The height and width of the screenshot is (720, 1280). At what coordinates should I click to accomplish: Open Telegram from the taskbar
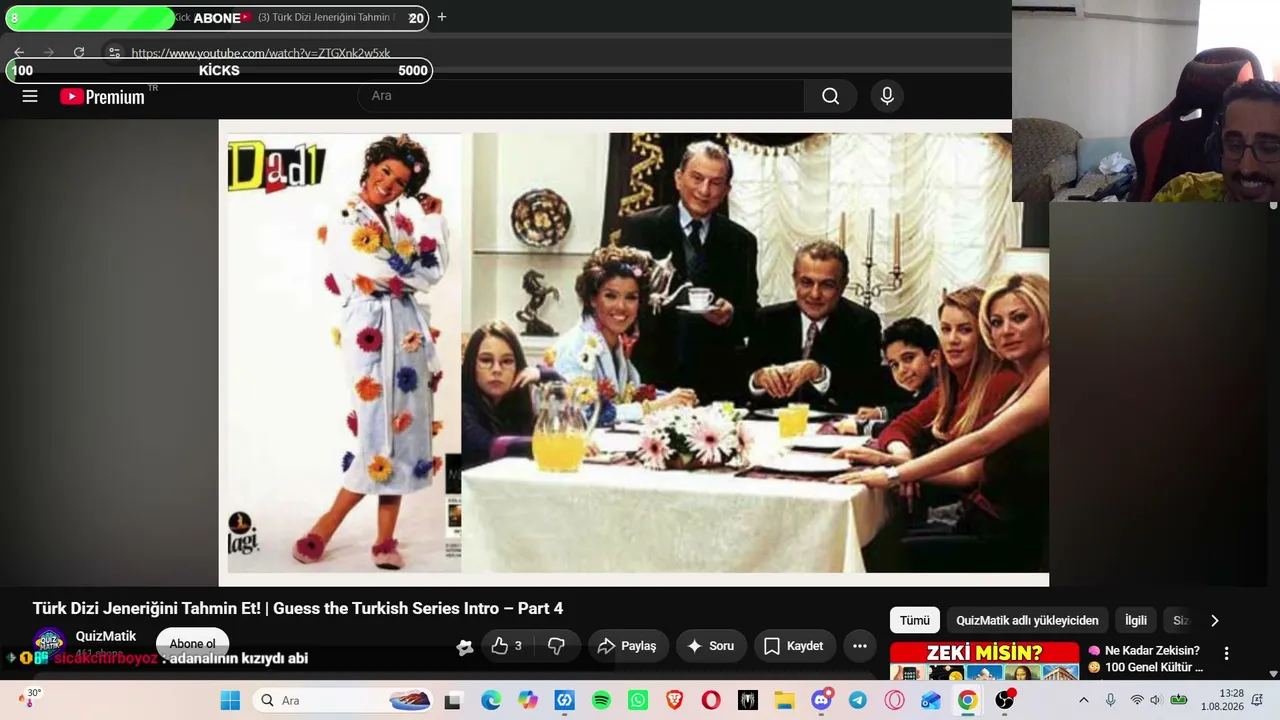(x=858, y=700)
